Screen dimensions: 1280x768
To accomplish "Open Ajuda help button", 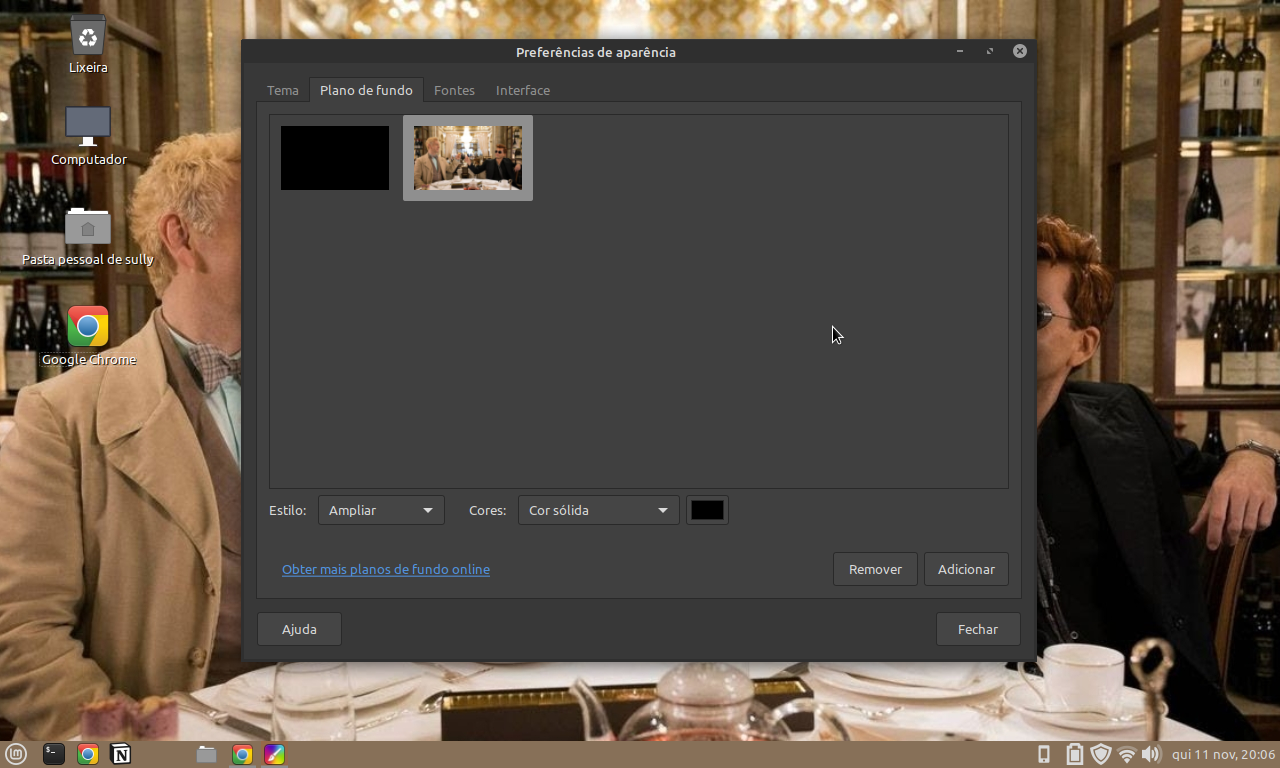I will click(x=299, y=629).
